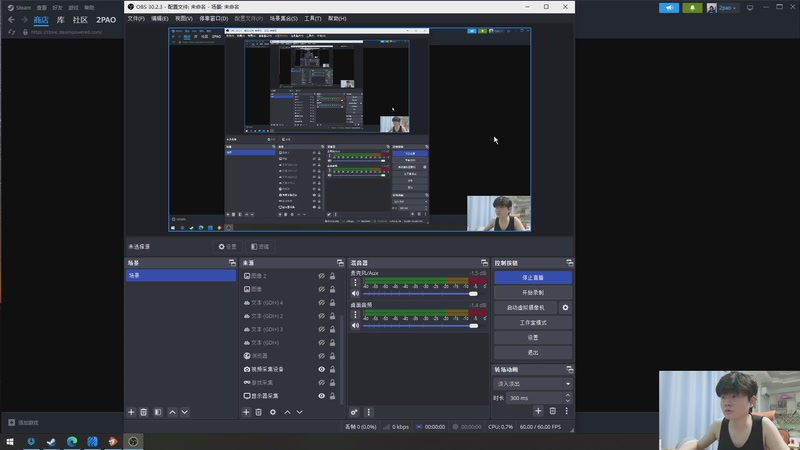Screen dimensions: 800x450
Task: Move source down arrow in Sources panel
Action: pos(299,412)
